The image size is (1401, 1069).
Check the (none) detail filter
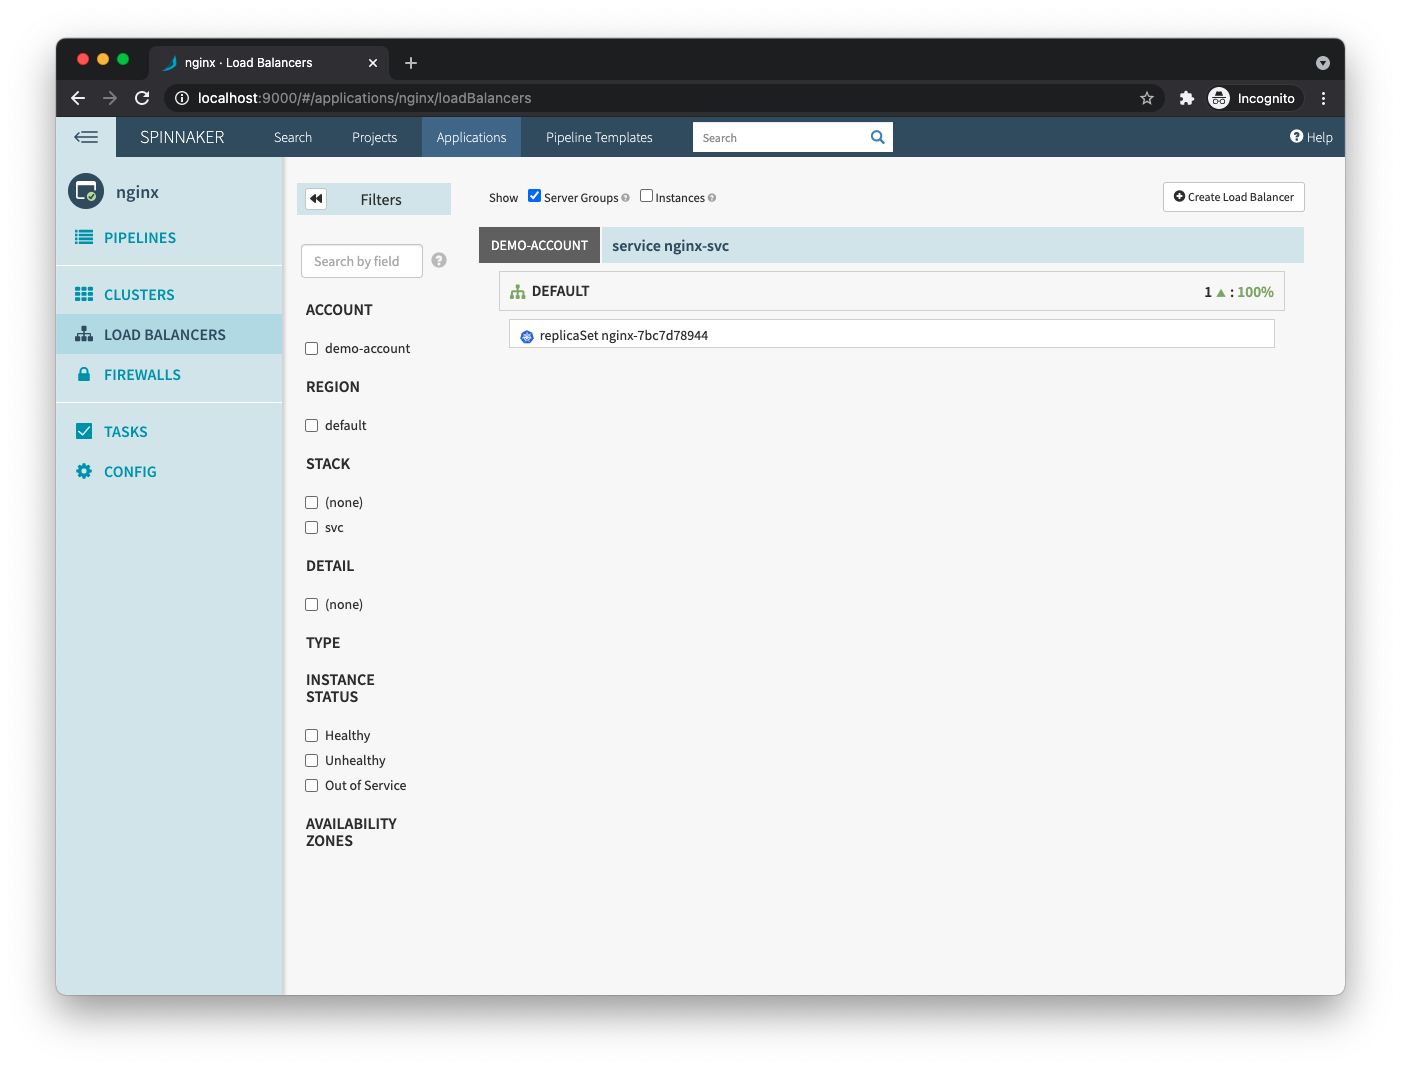coord(312,605)
